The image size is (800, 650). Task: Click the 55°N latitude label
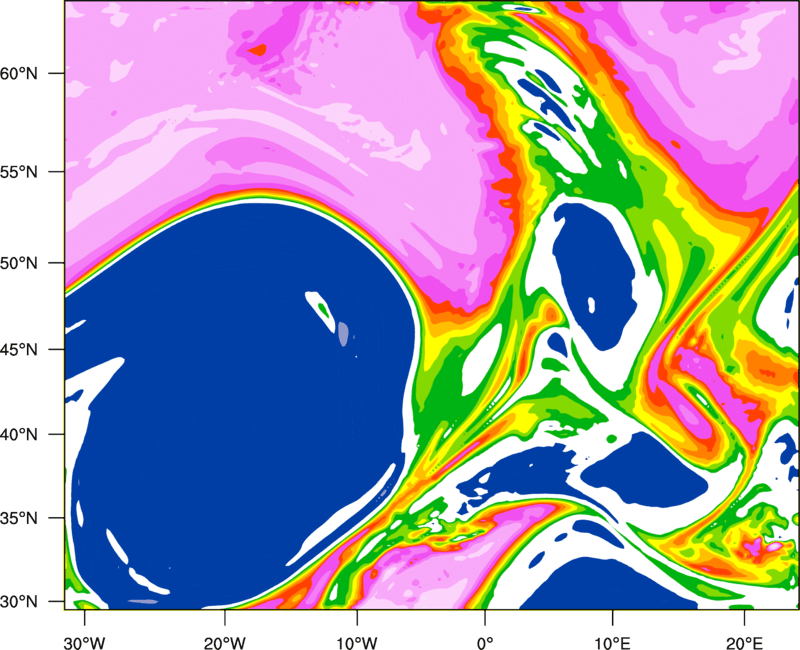click(x=19, y=172)
